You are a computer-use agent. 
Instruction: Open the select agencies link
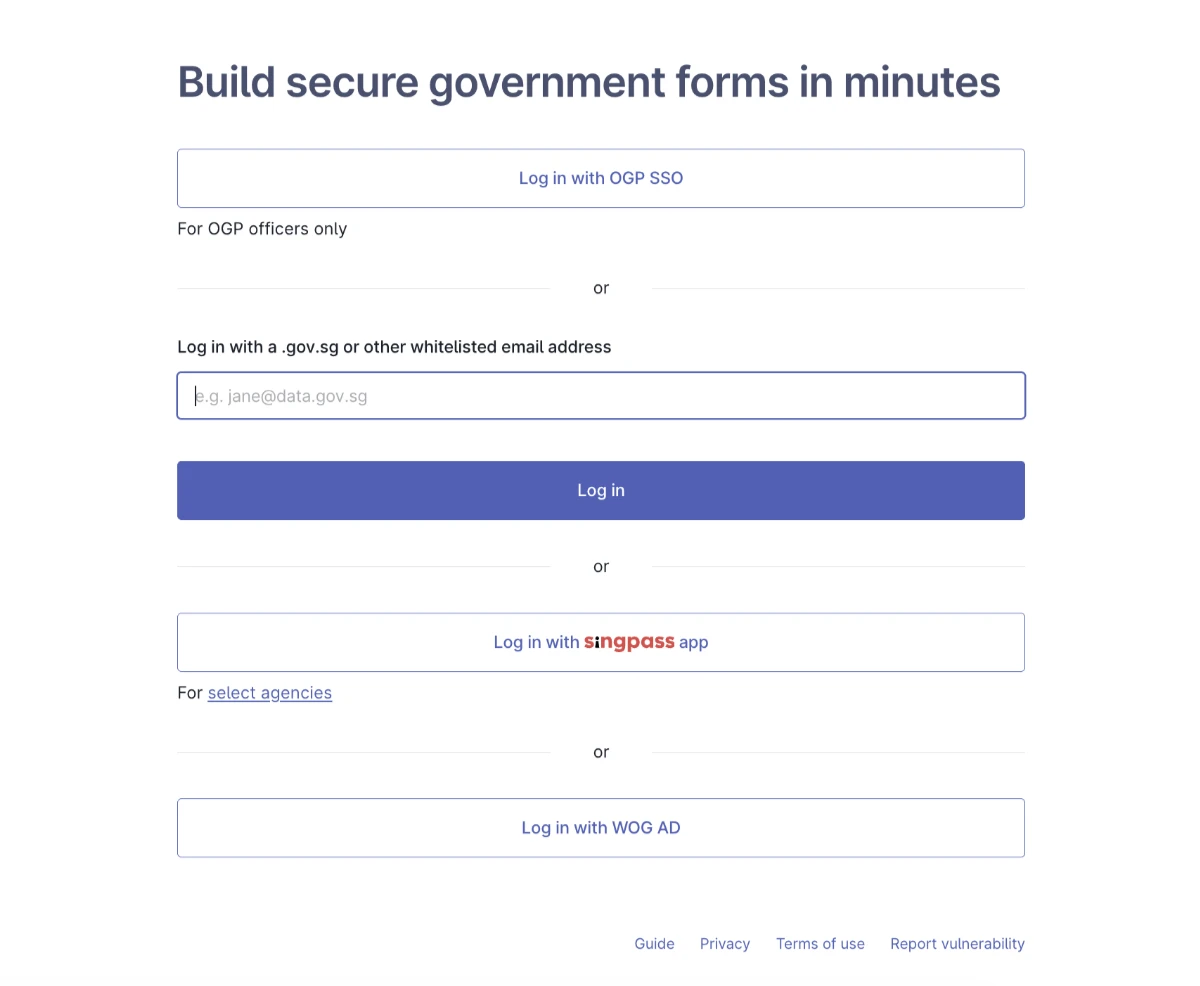pos(269,692)
